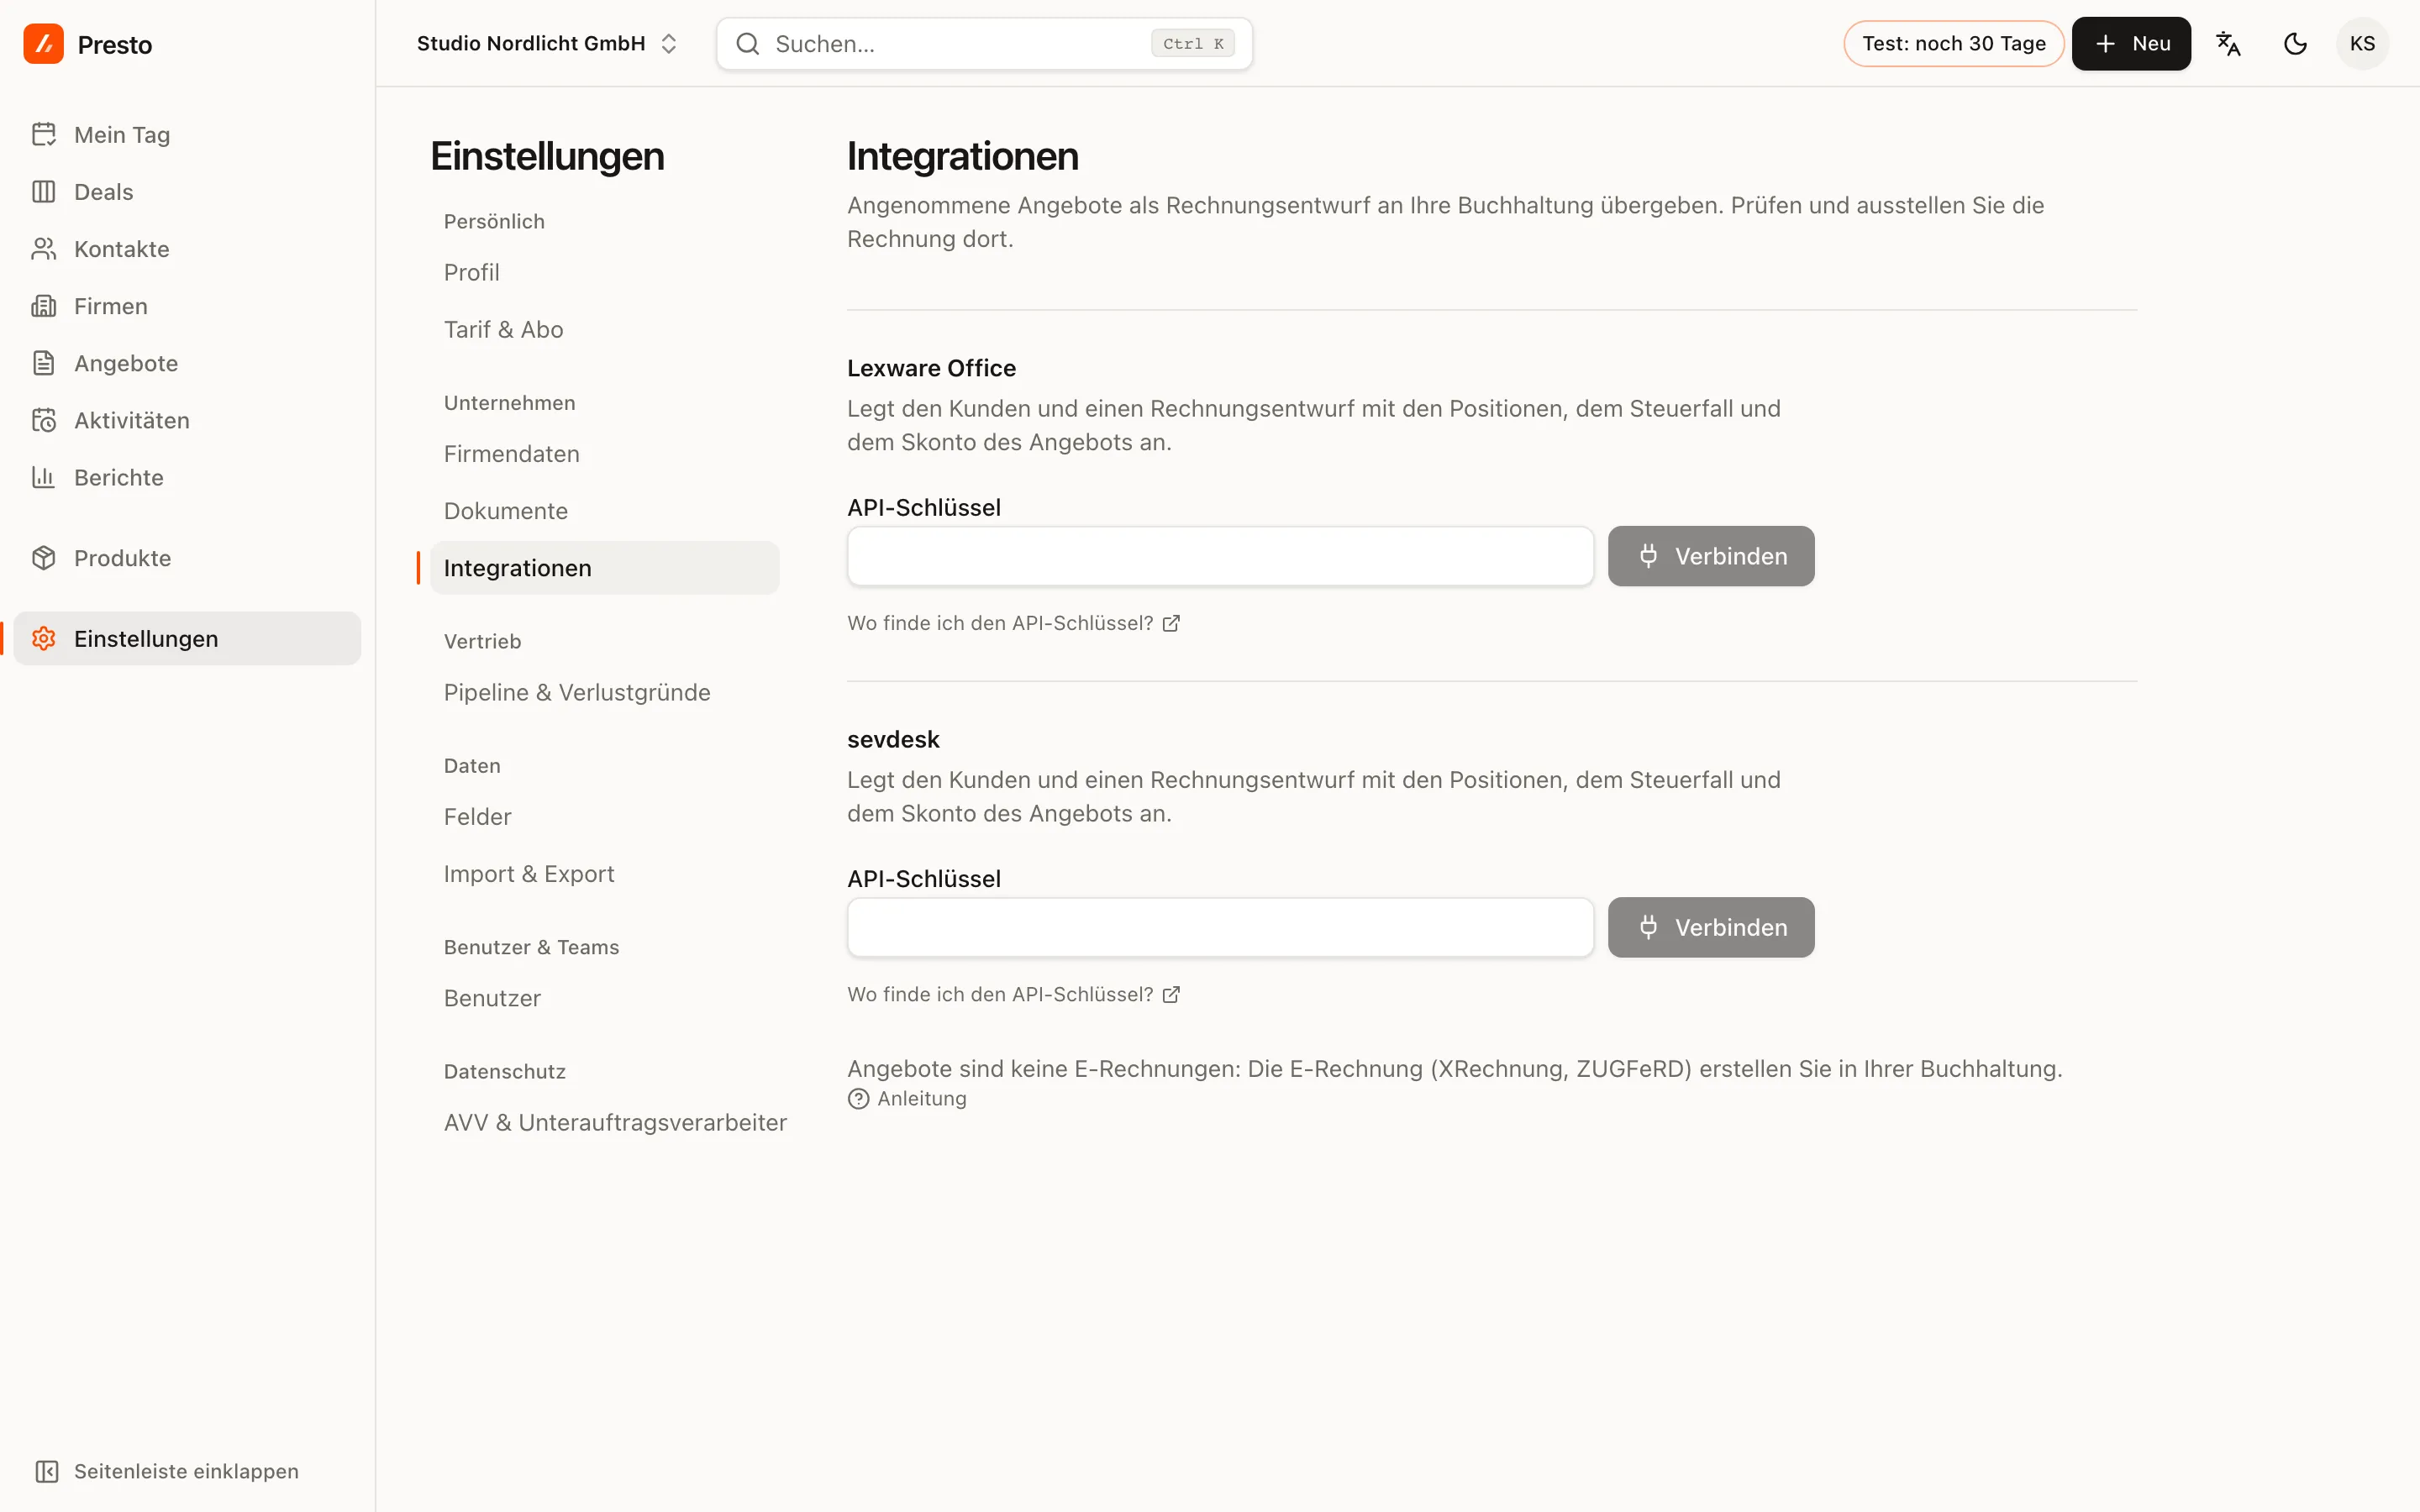2420x1512 pixels.
Task: Open Berichte chart icon
Action: tap(43, 476)
